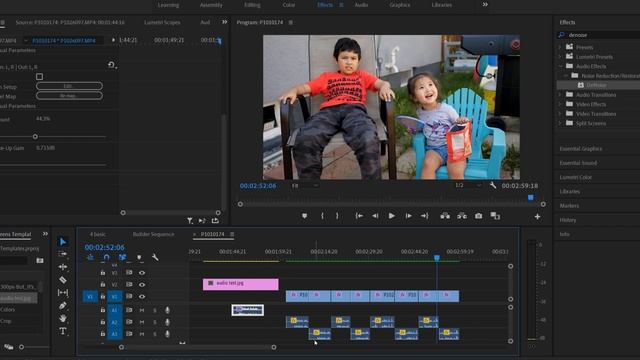Select the Slip tool
The width and height of the screenshot is (640, 360).
coord(63,293)
